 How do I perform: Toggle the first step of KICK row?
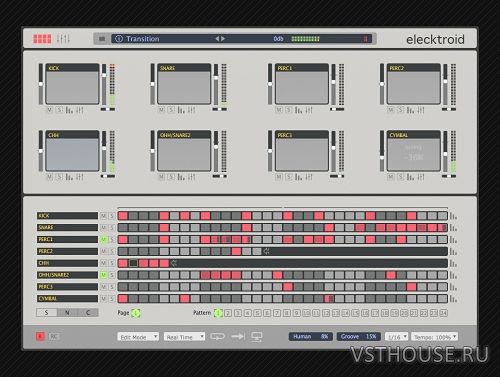click(123, 216)
